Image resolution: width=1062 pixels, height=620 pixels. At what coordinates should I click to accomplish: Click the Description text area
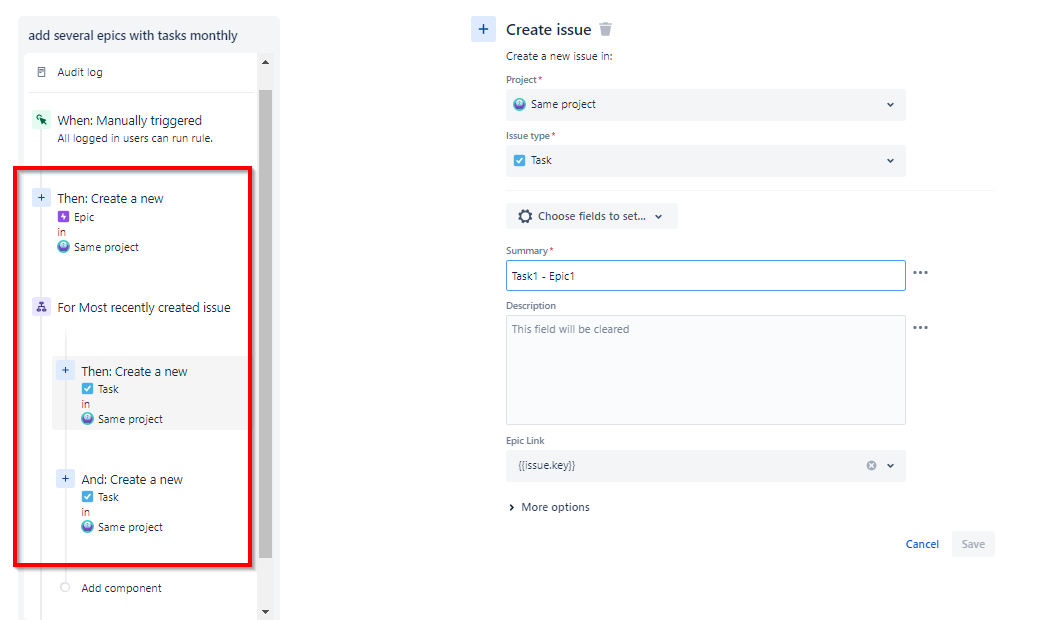pyautogui.click(x=706, y=370)
